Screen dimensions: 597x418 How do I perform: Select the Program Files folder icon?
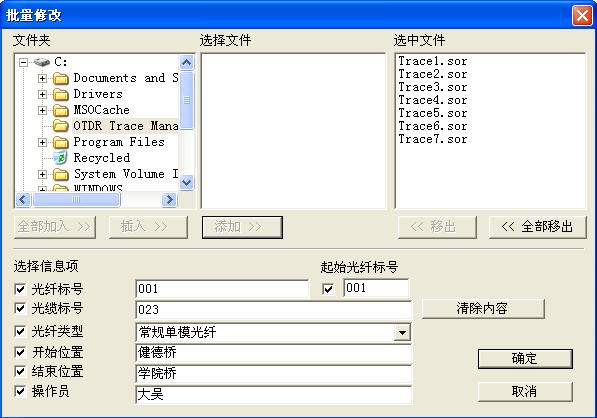61,142
